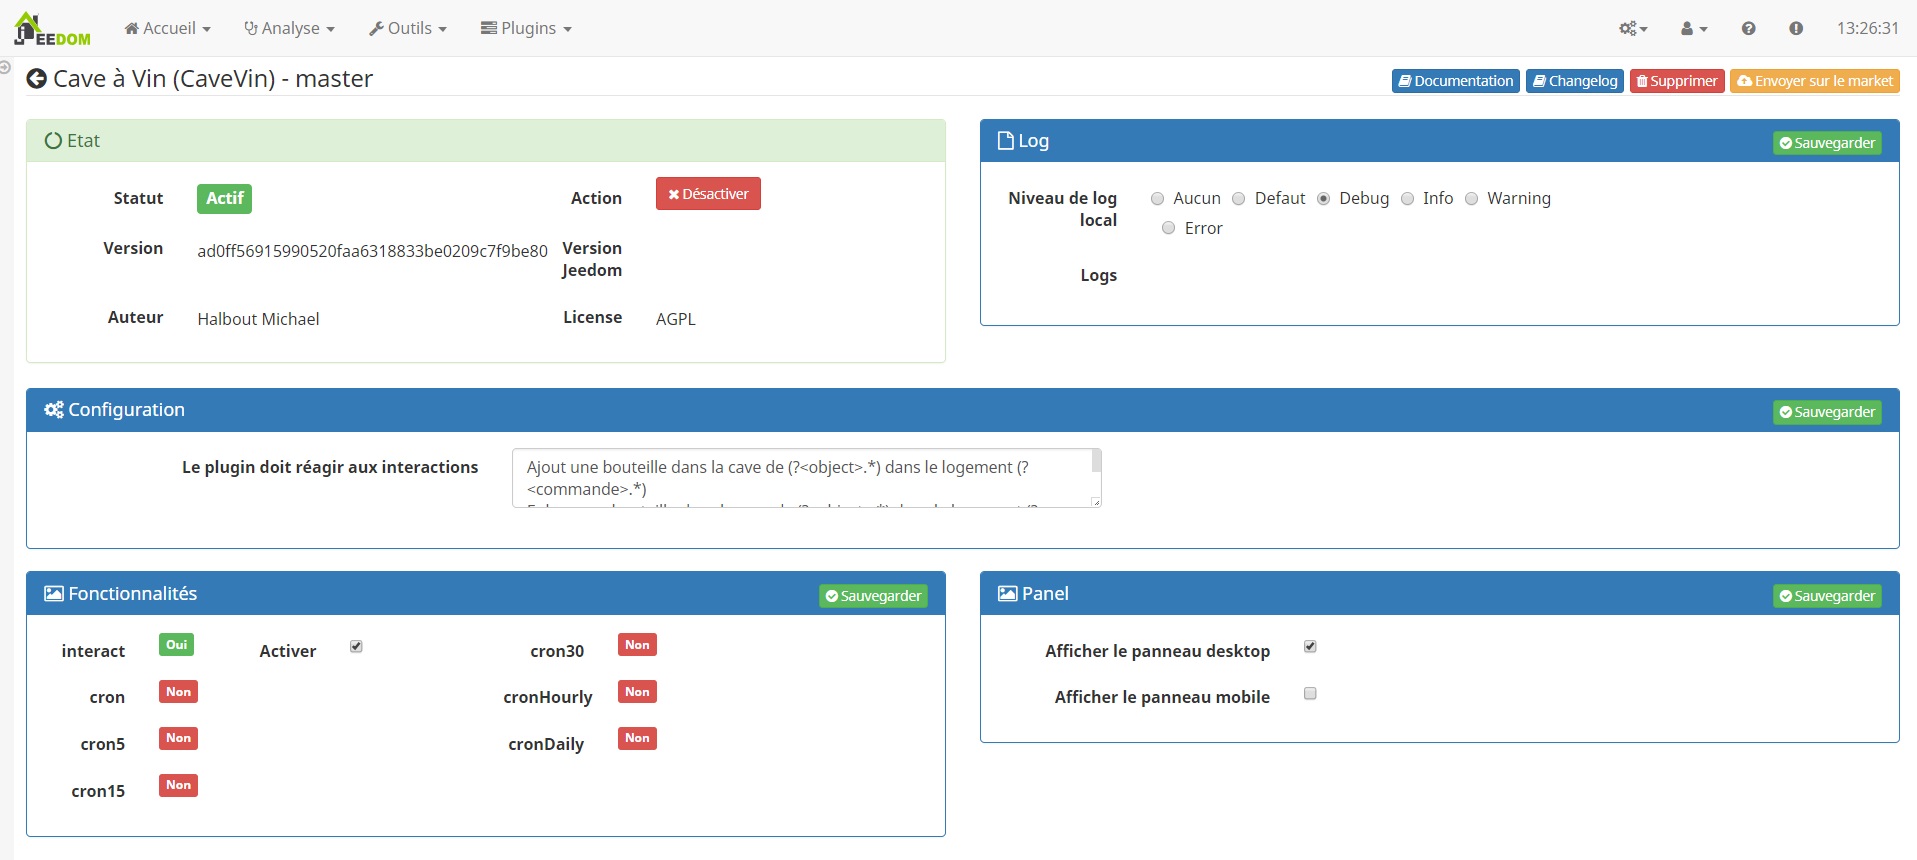Toggle the Activer interact checkbox
The width and height of the screenshot is (1917, 860).
356,646
